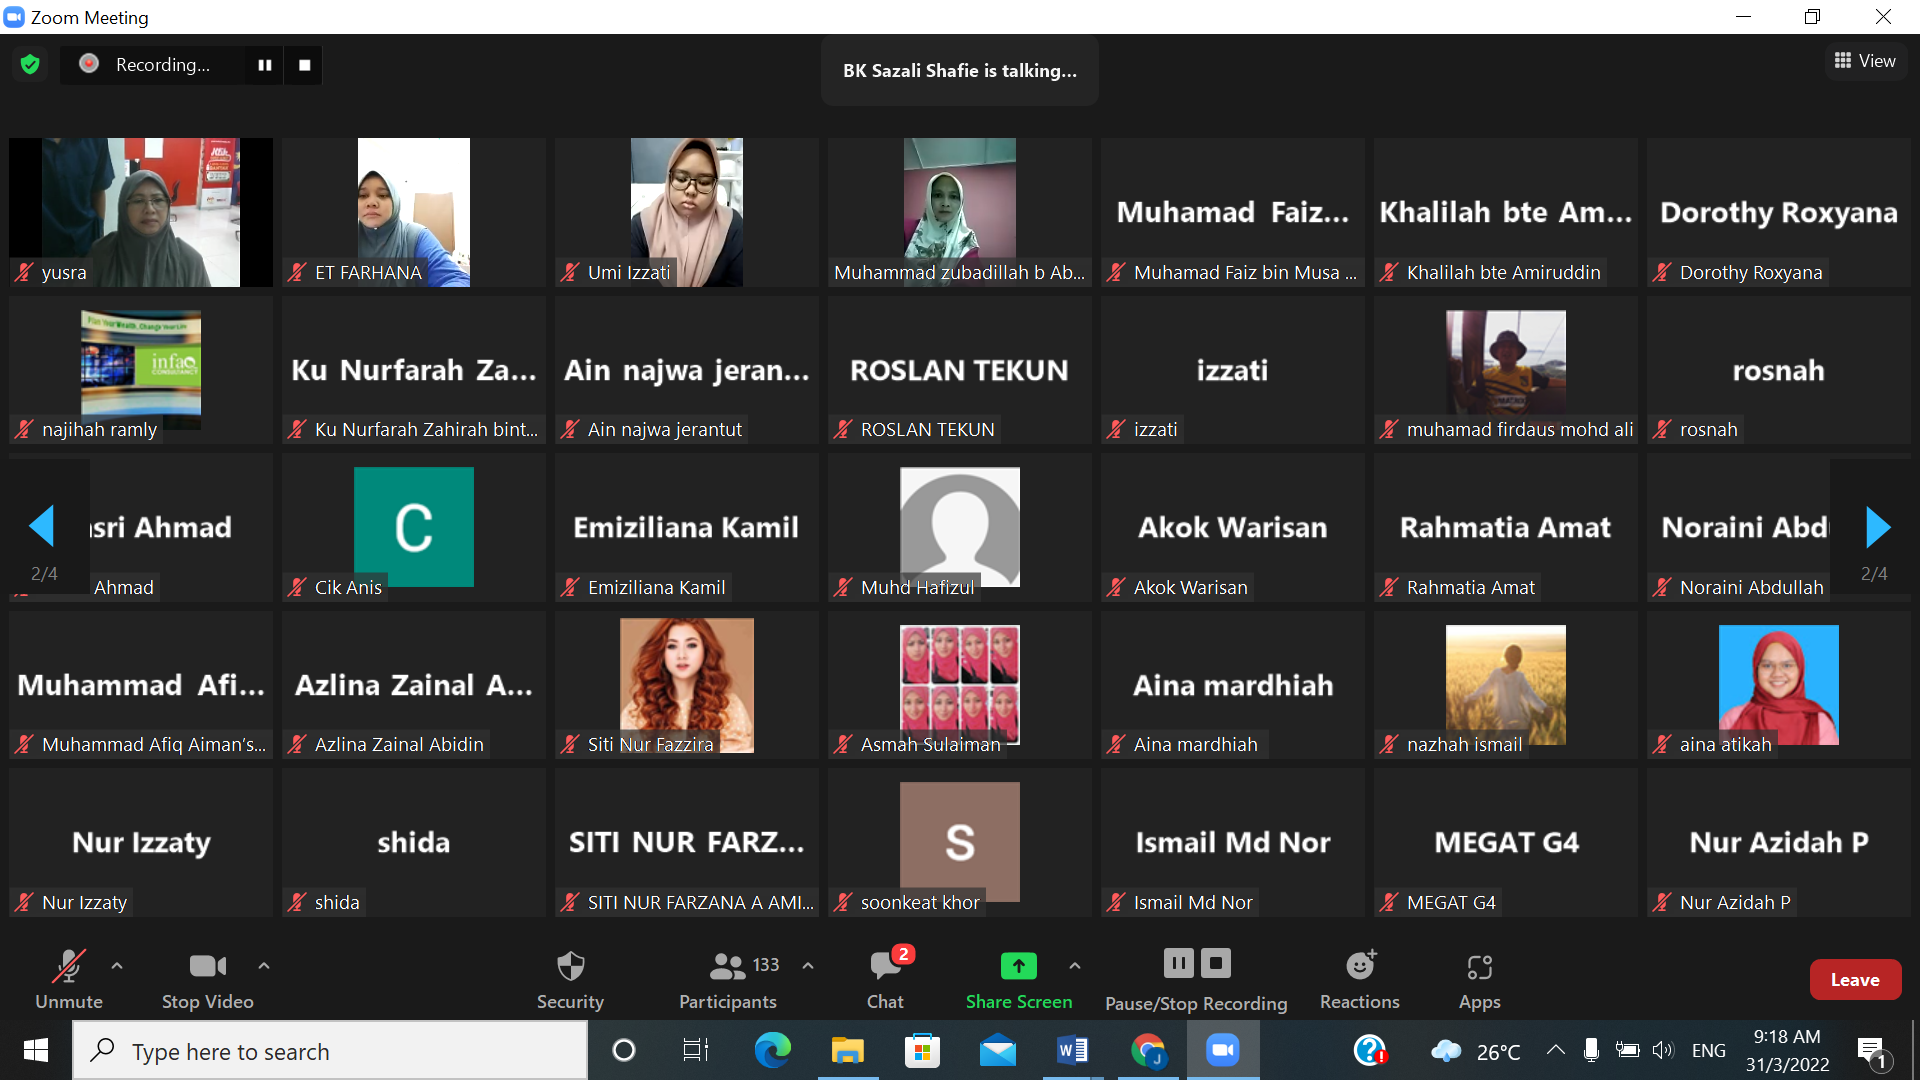Screen dimensions: 1920x1080
Task: Expand the participants options chevron
Action: pos(808,966)
